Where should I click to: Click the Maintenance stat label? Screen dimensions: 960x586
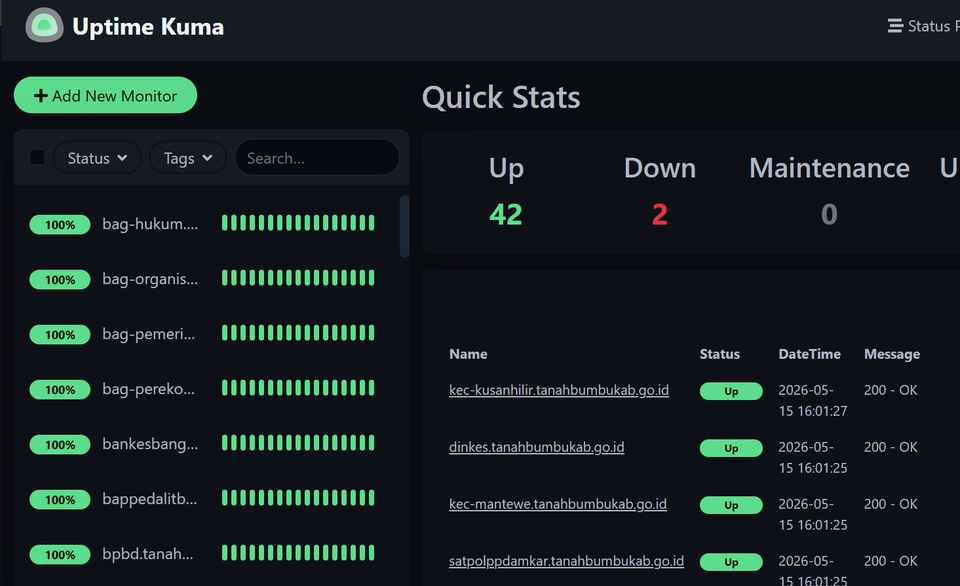(829, 168)
